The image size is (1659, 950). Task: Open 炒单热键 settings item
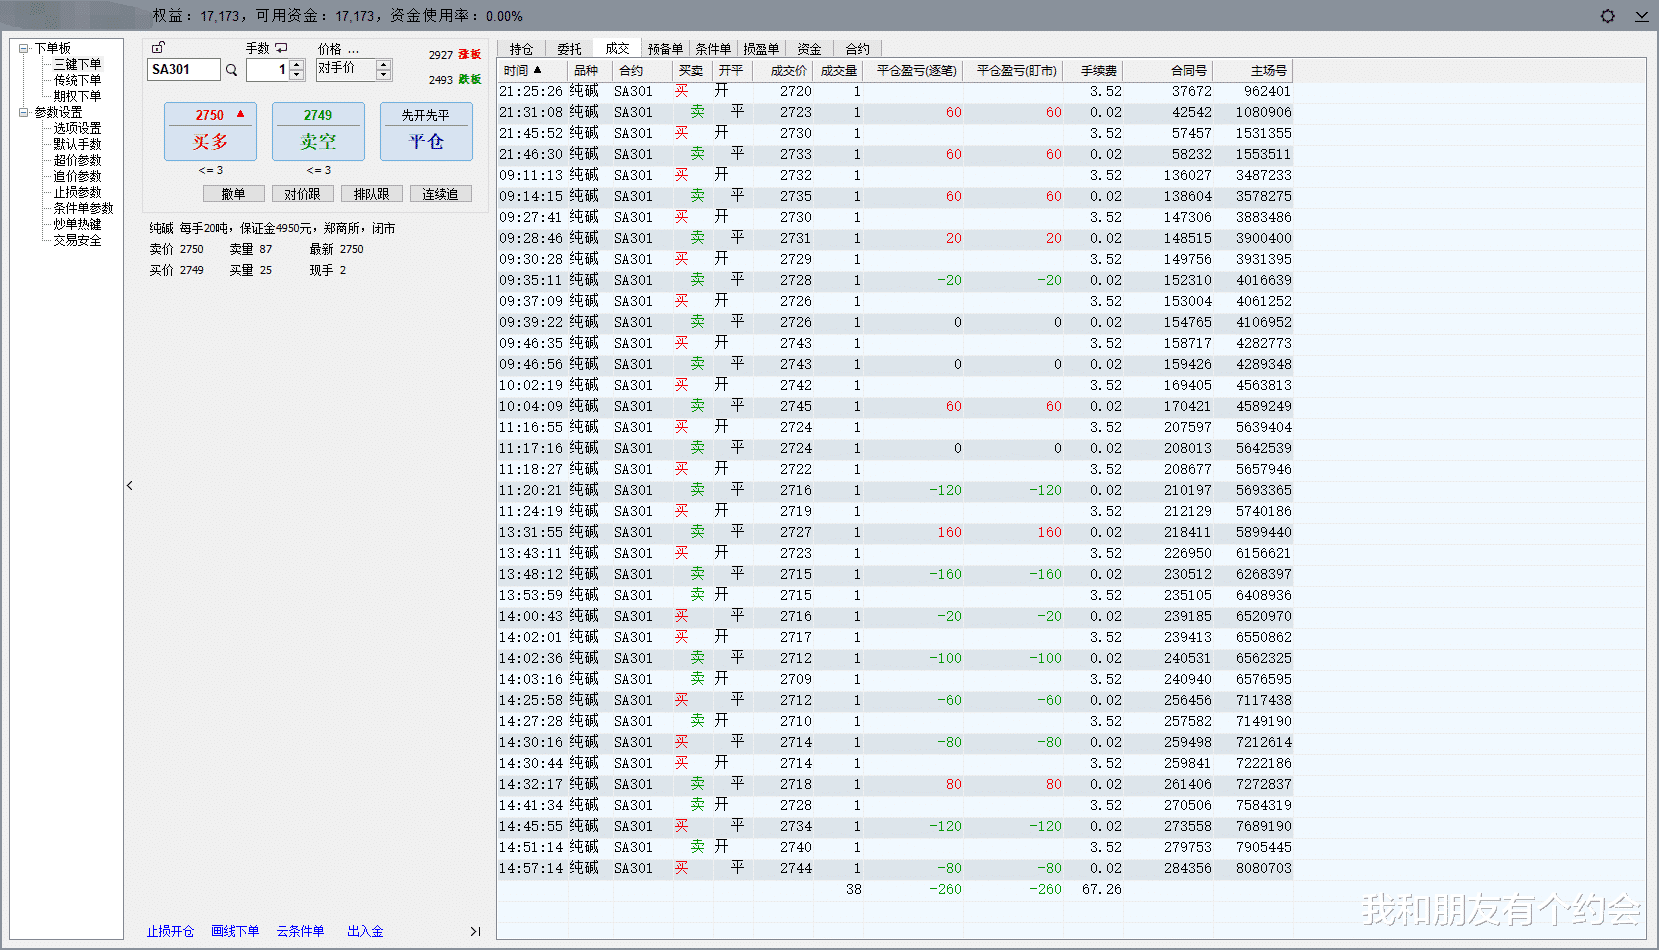pyautogui.click(x=77, y=224)
